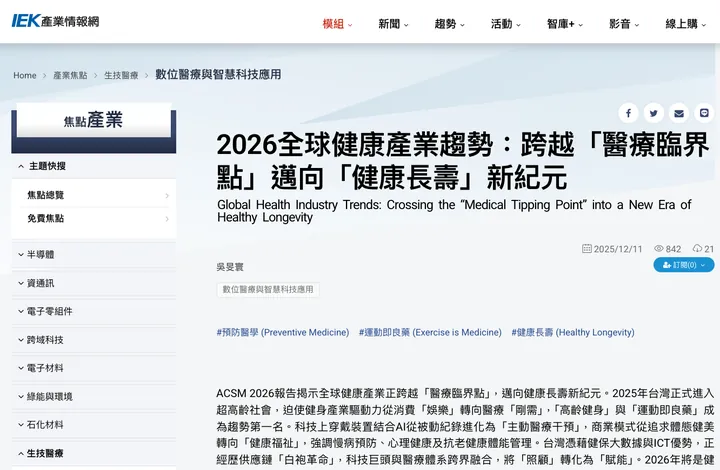The image size is (720, 470).
Task: Expand 電子零組件 category
Action: 94,312
